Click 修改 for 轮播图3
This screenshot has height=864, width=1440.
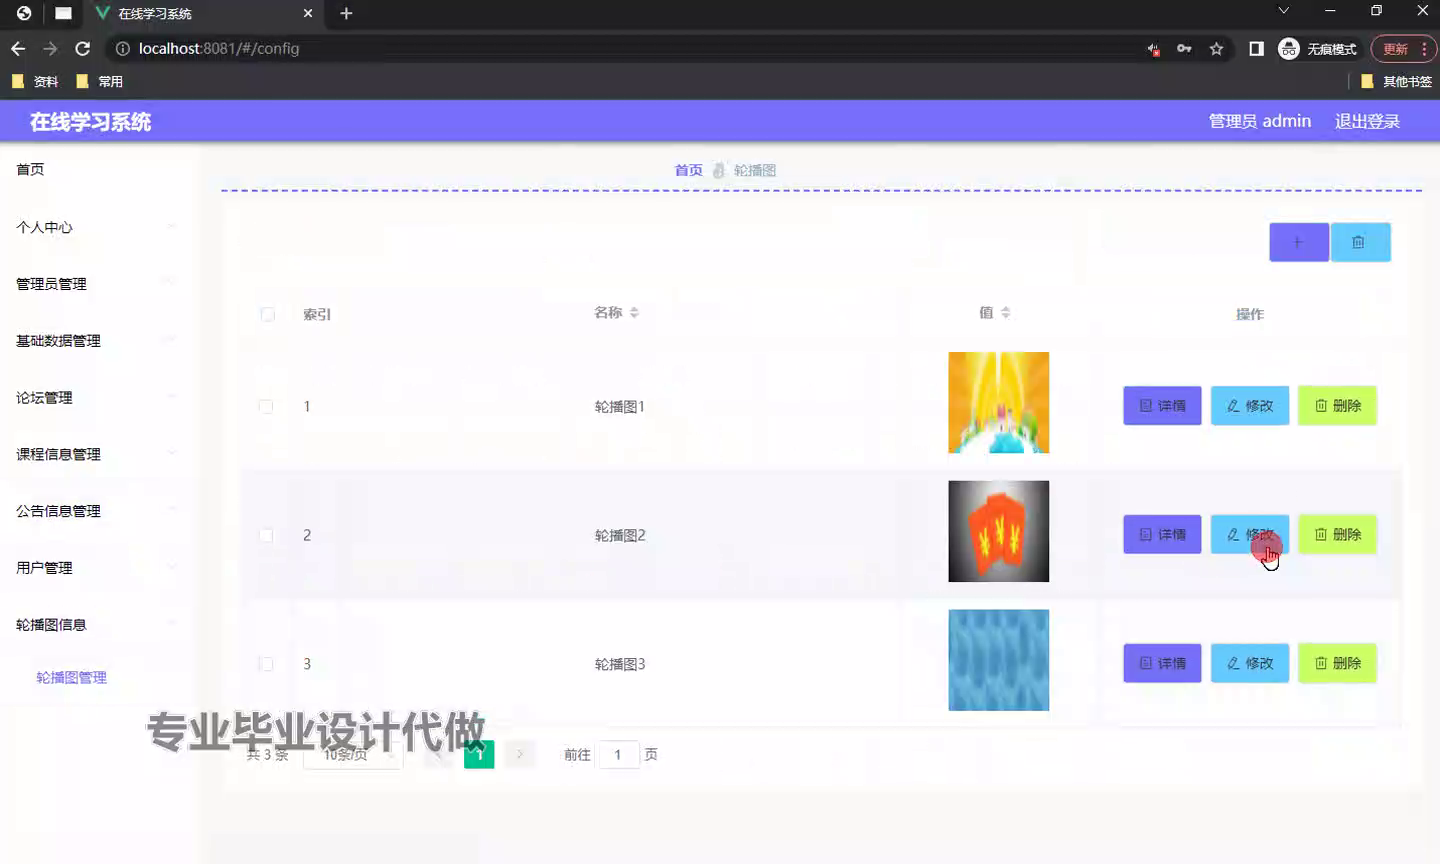click(x=1250, y=664)
